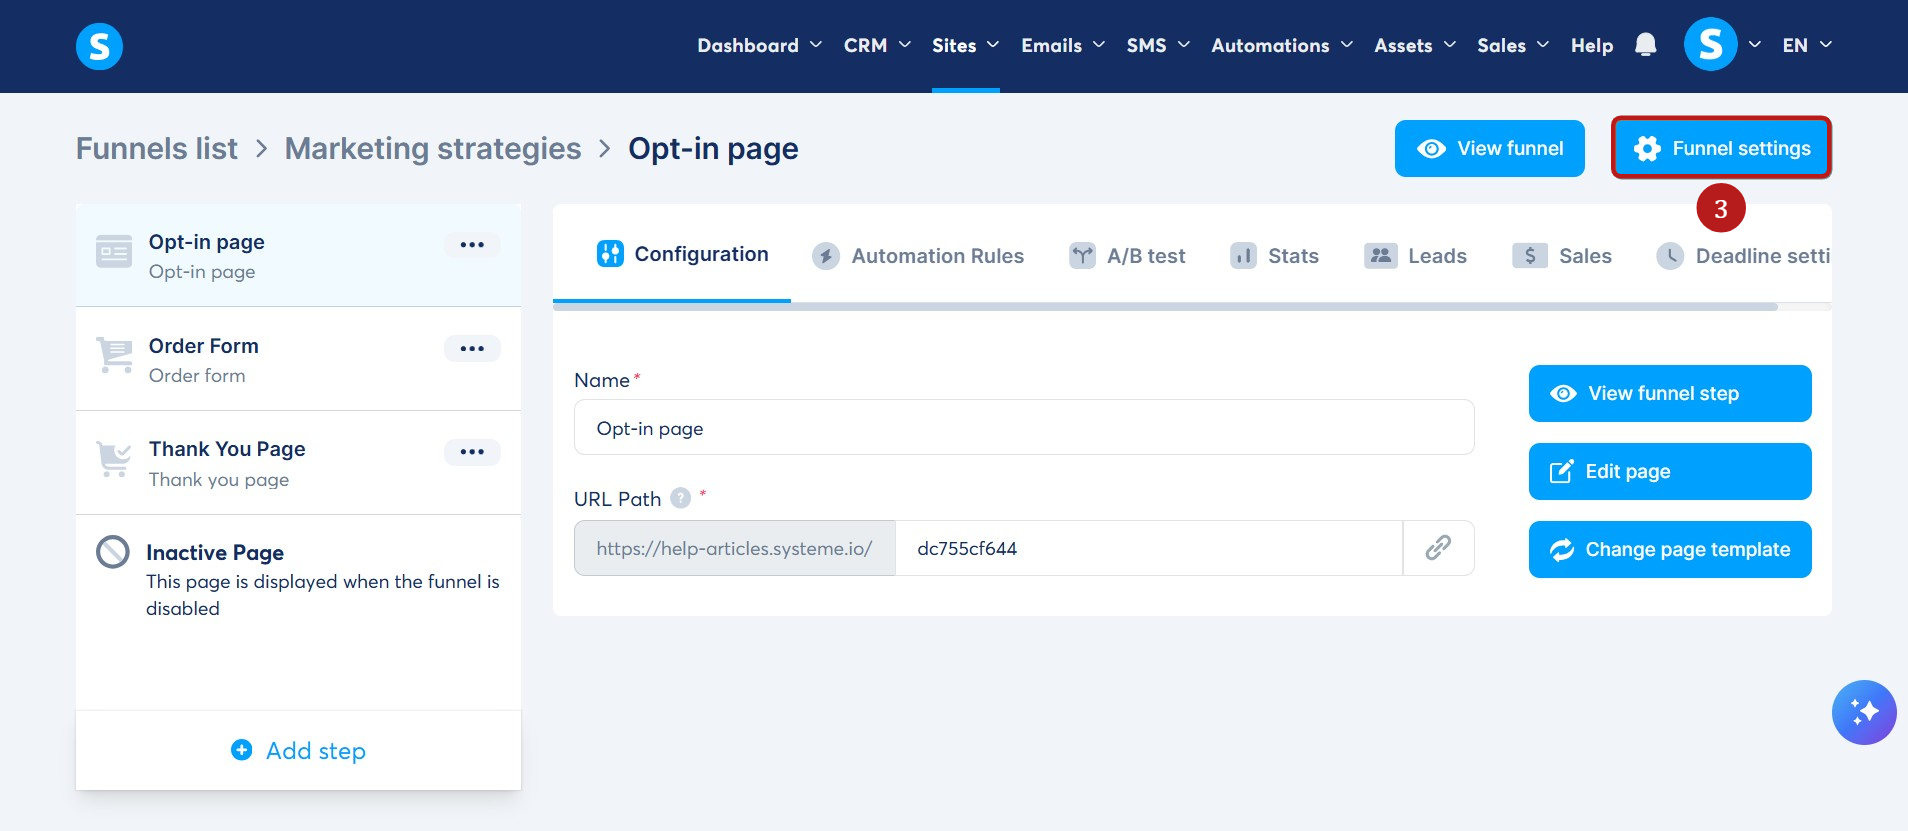
Task: Switch to the Sales tab in the funnel step
Action: (x=1562, y=256)
